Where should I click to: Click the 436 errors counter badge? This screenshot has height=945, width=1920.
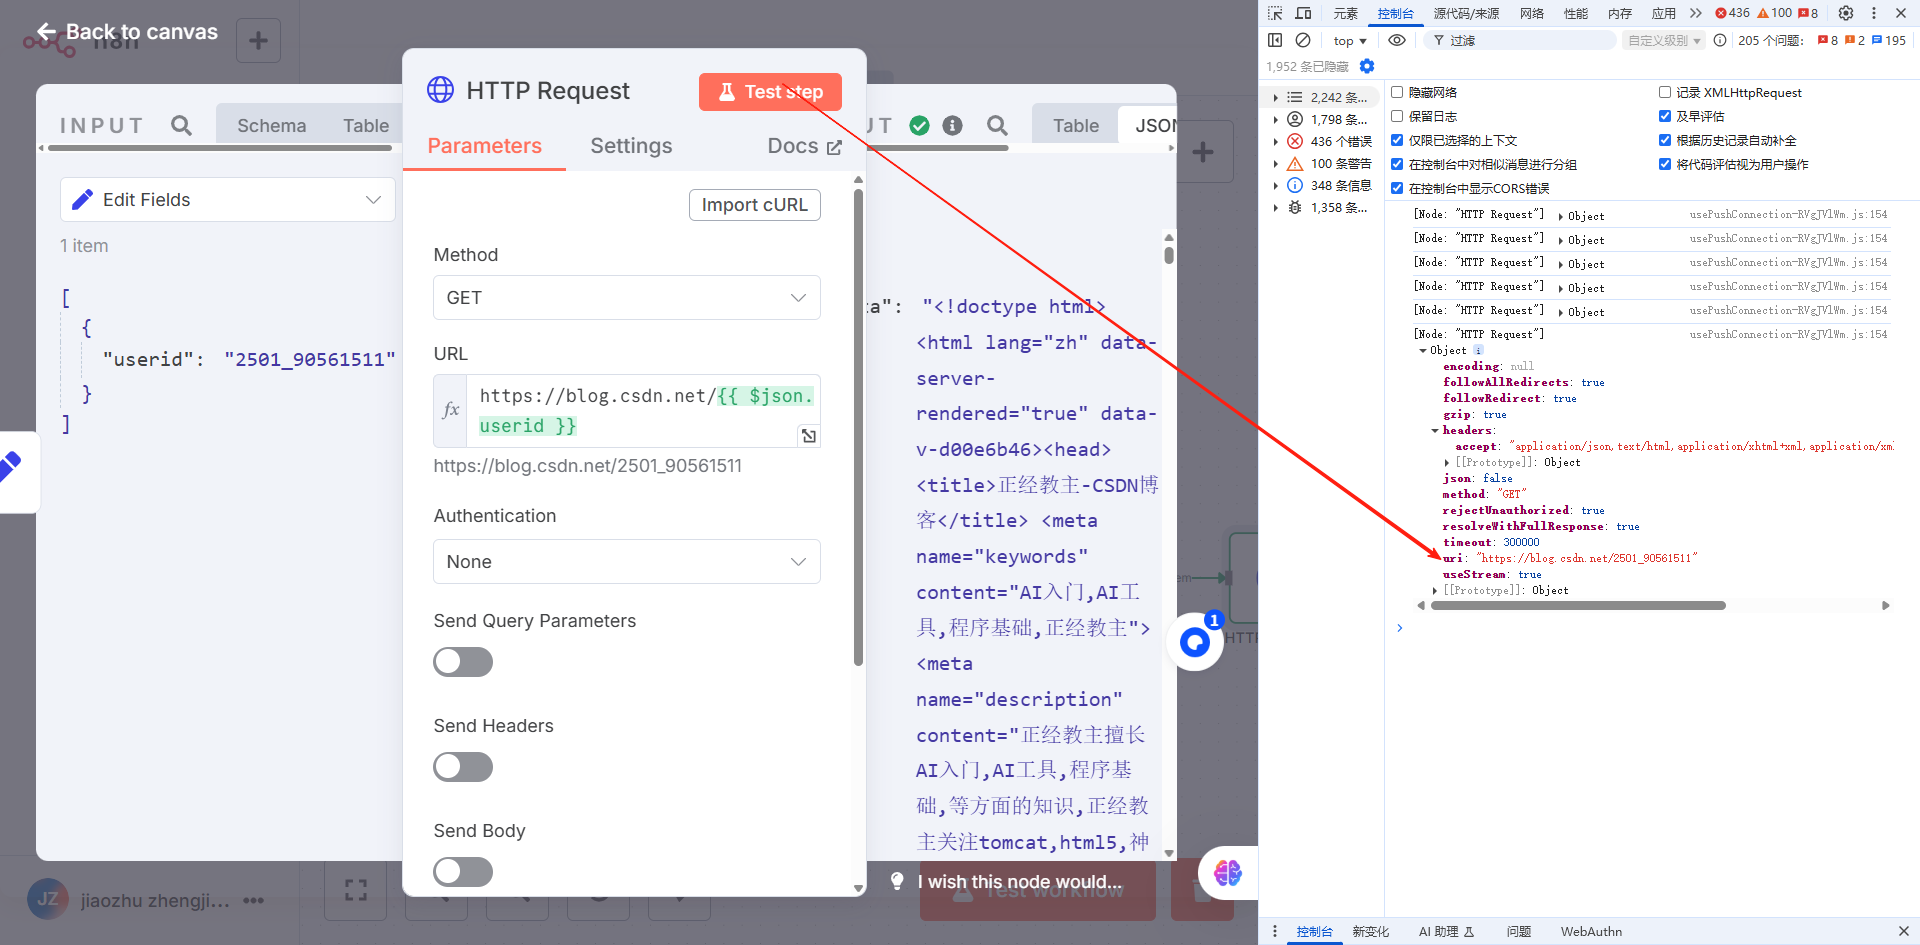point(1732,13)
